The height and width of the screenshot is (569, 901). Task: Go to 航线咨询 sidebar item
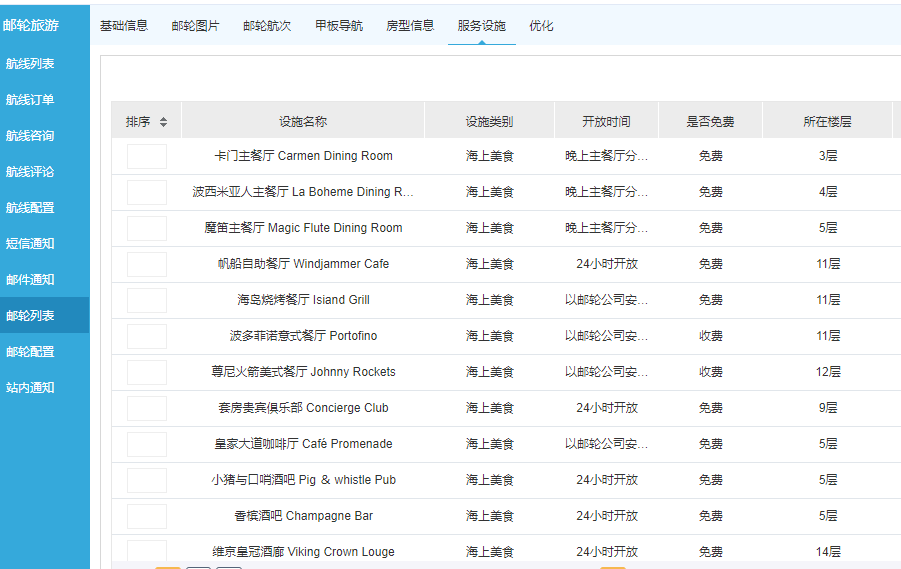pos(31,136)
